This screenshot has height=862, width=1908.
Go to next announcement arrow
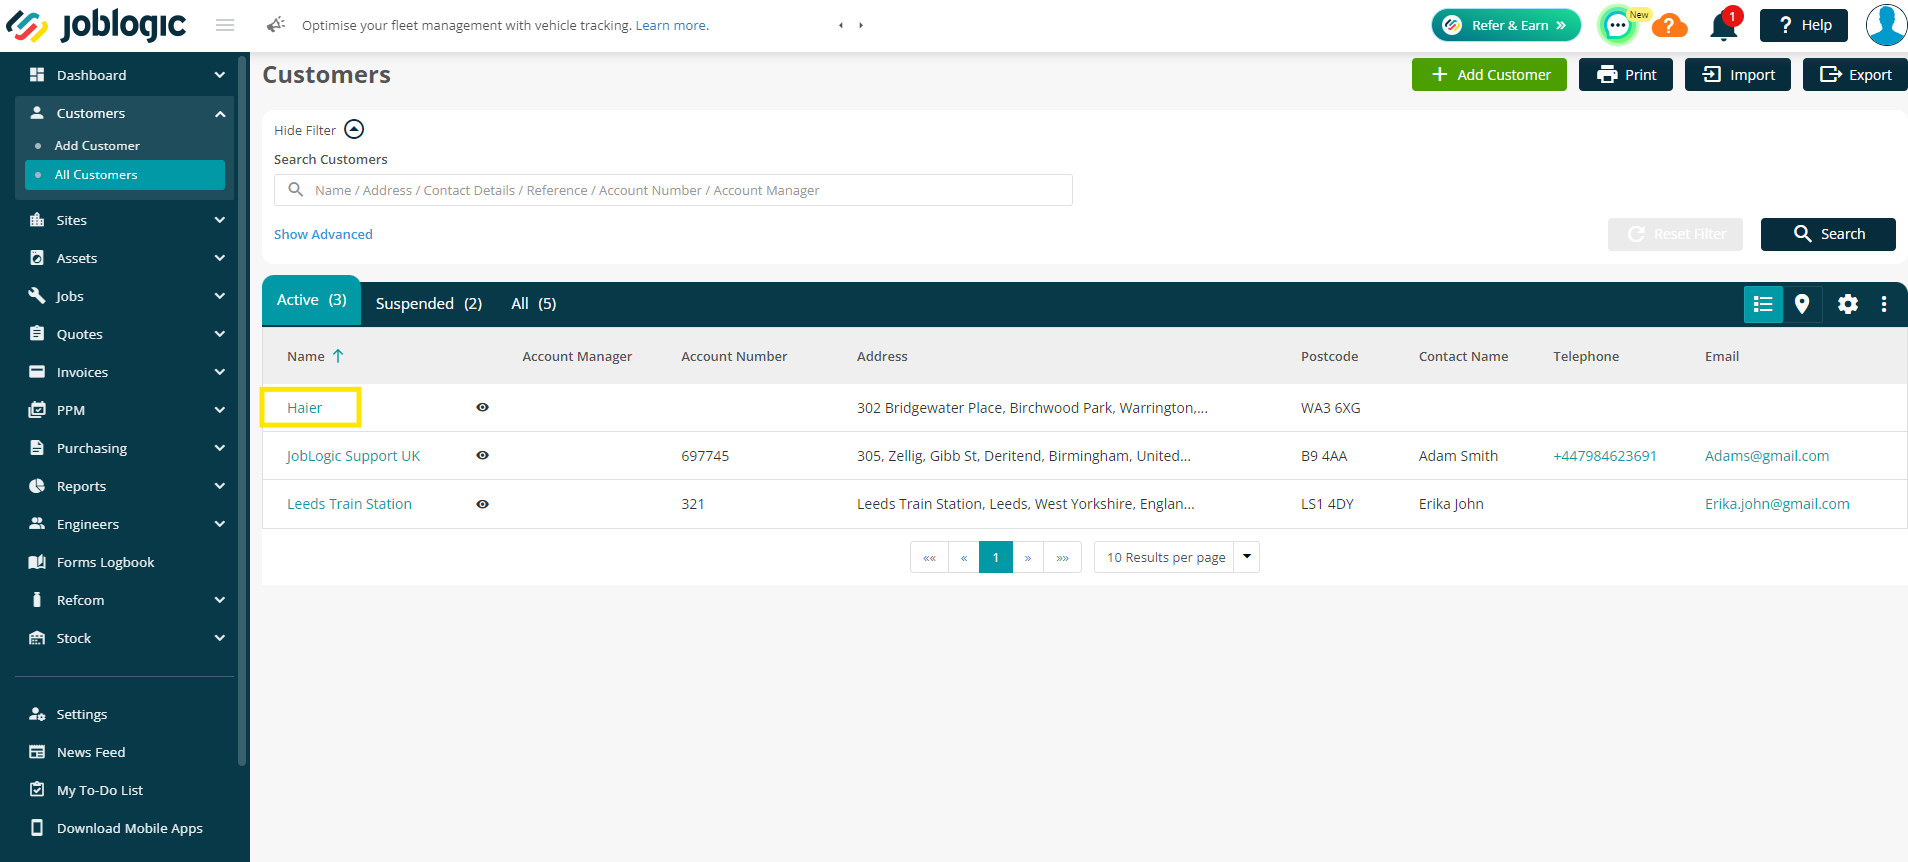pyautogui.click(x=861, y=25)
